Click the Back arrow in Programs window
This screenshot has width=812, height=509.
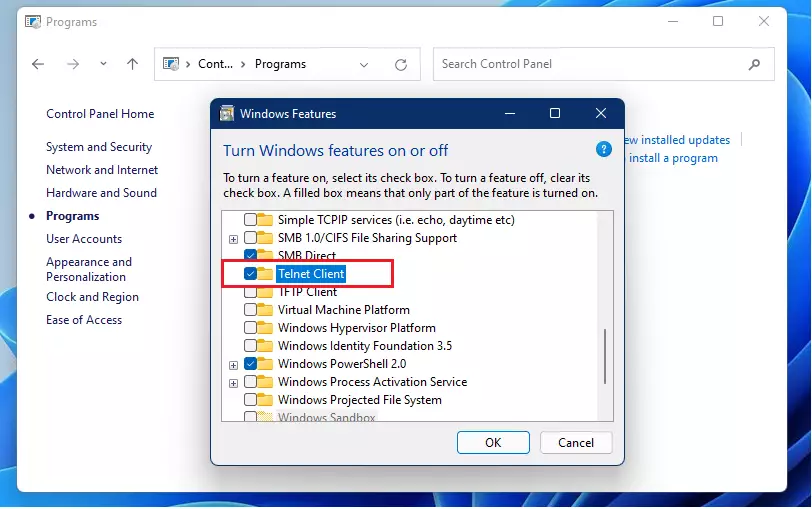click(x=38, y=64)
